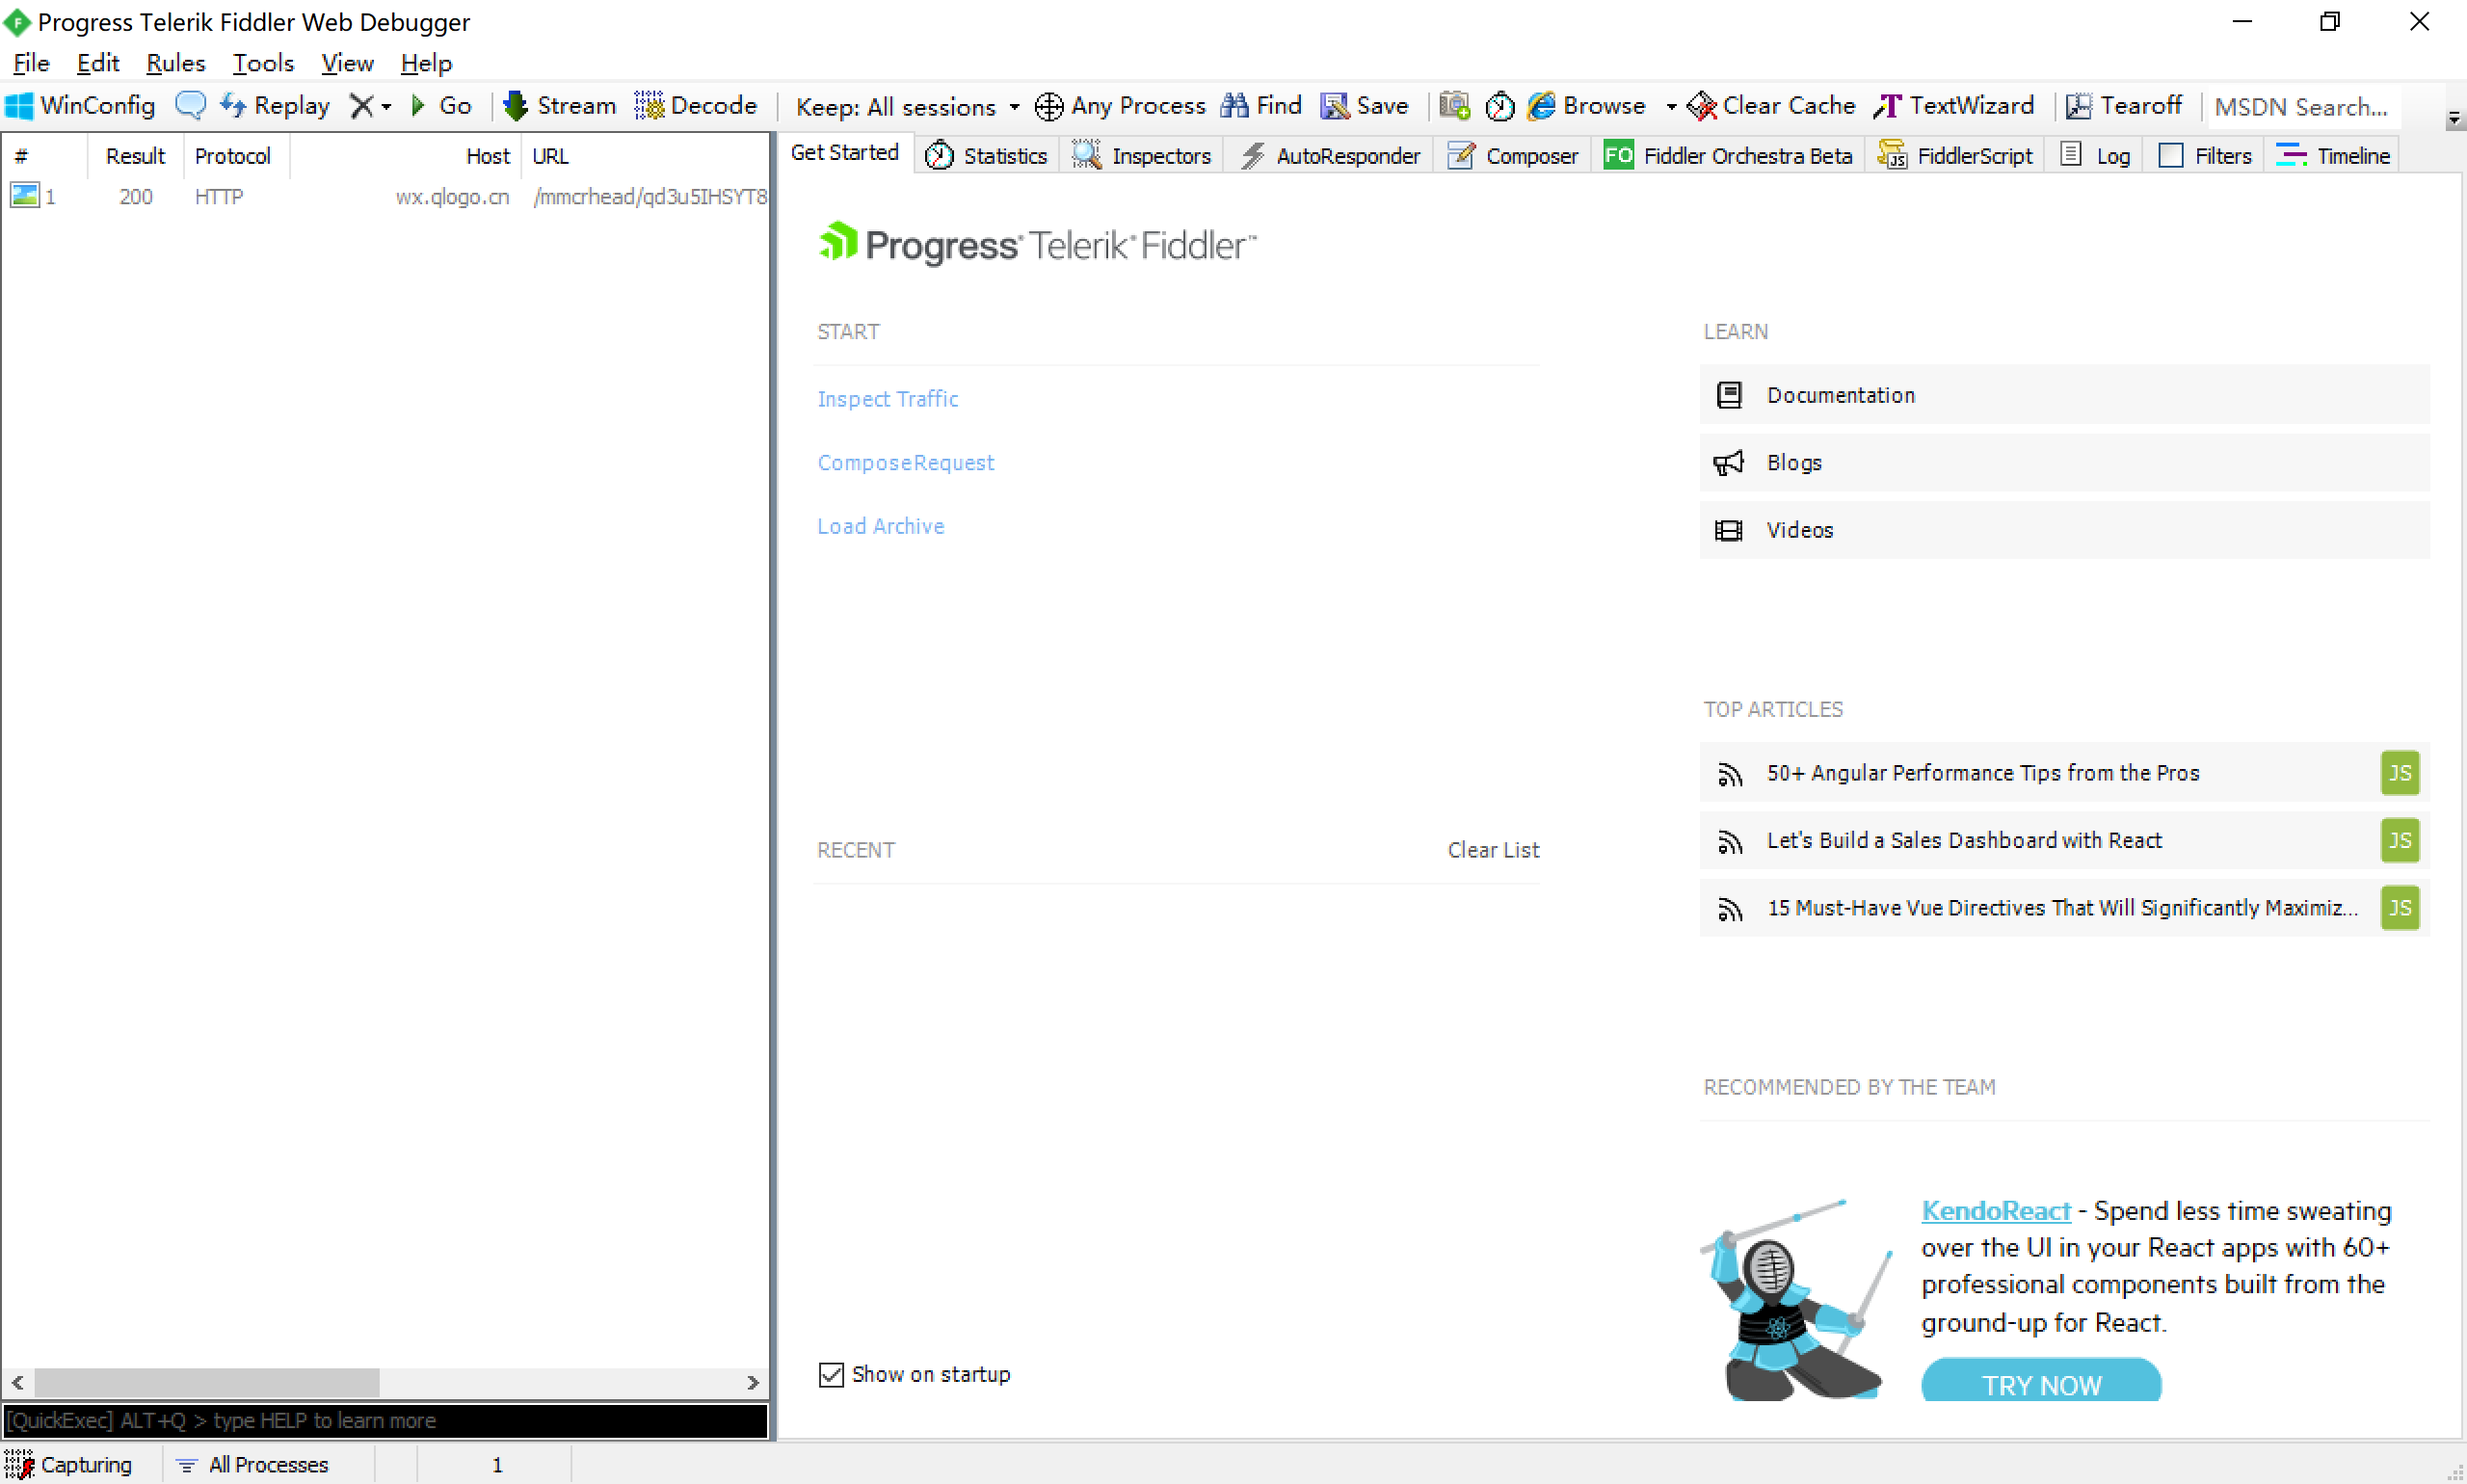This screenshot has width=2467, height=1484.
Task: Open Find sessions binoculars
Action: [x=1261, y=106]
